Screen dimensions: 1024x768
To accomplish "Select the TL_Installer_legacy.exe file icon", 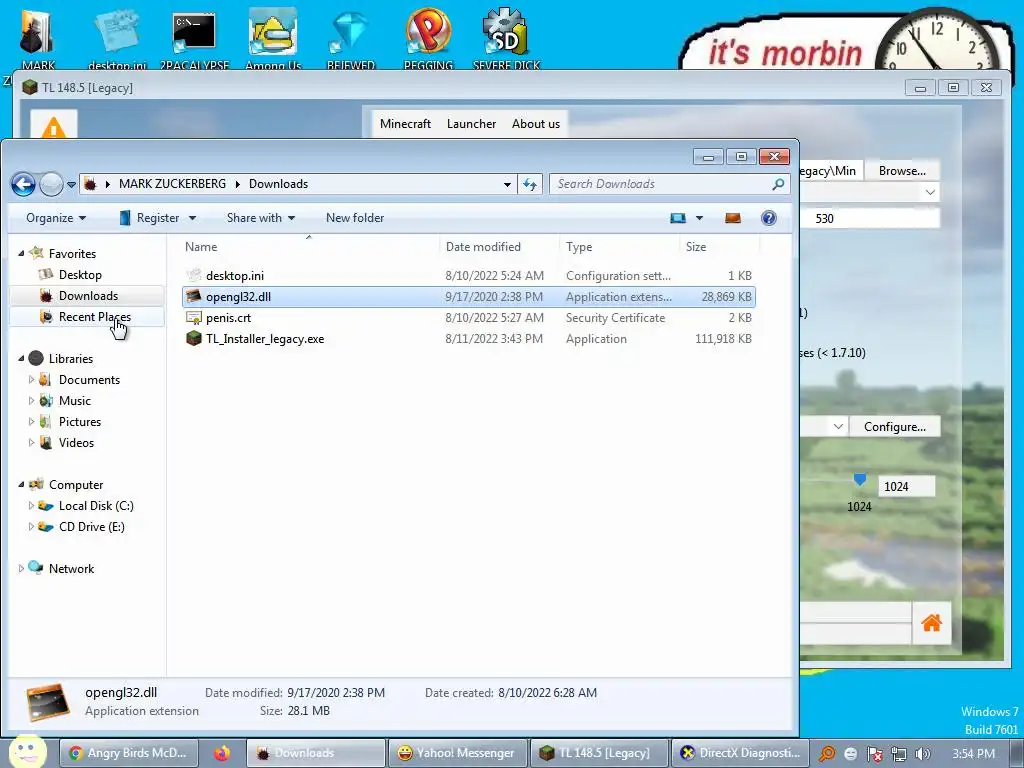I will point(193,338).
